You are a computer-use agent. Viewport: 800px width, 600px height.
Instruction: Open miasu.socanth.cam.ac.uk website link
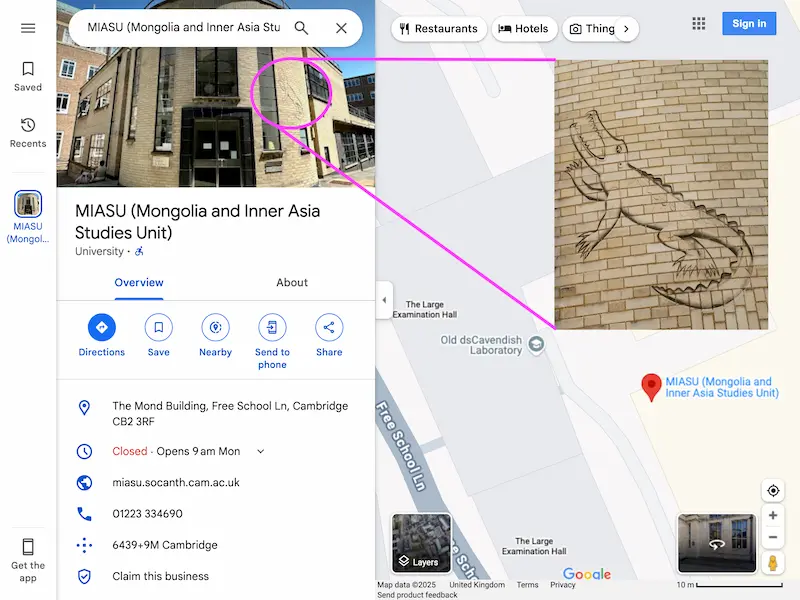click(176, 483)
